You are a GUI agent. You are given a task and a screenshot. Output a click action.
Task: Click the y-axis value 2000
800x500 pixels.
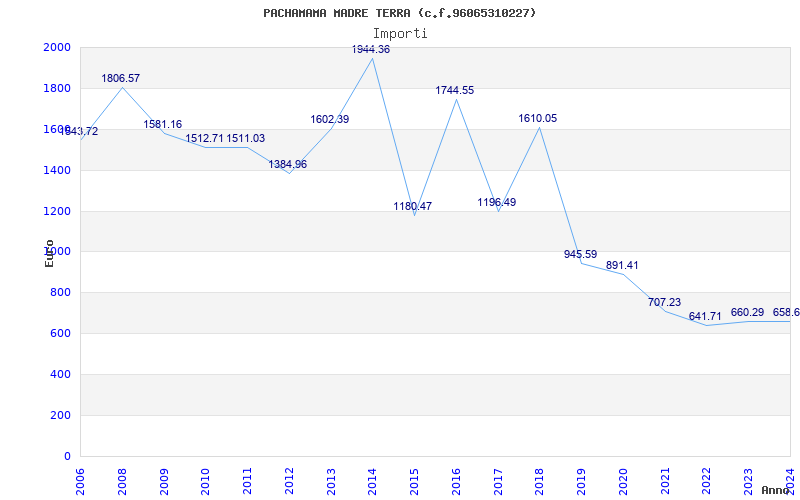[x=57, y=47]
